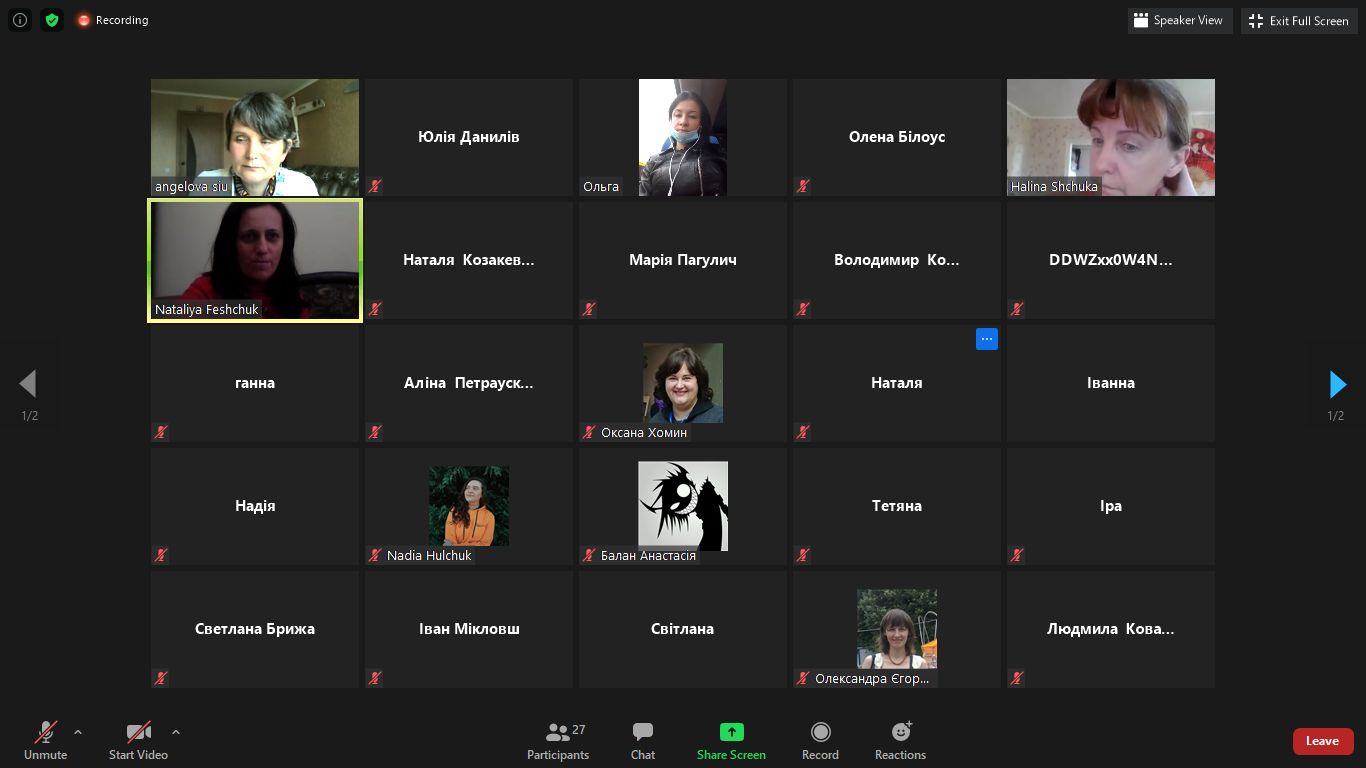Open the Participants panel

pyautogui.click(x=558, y=741)
